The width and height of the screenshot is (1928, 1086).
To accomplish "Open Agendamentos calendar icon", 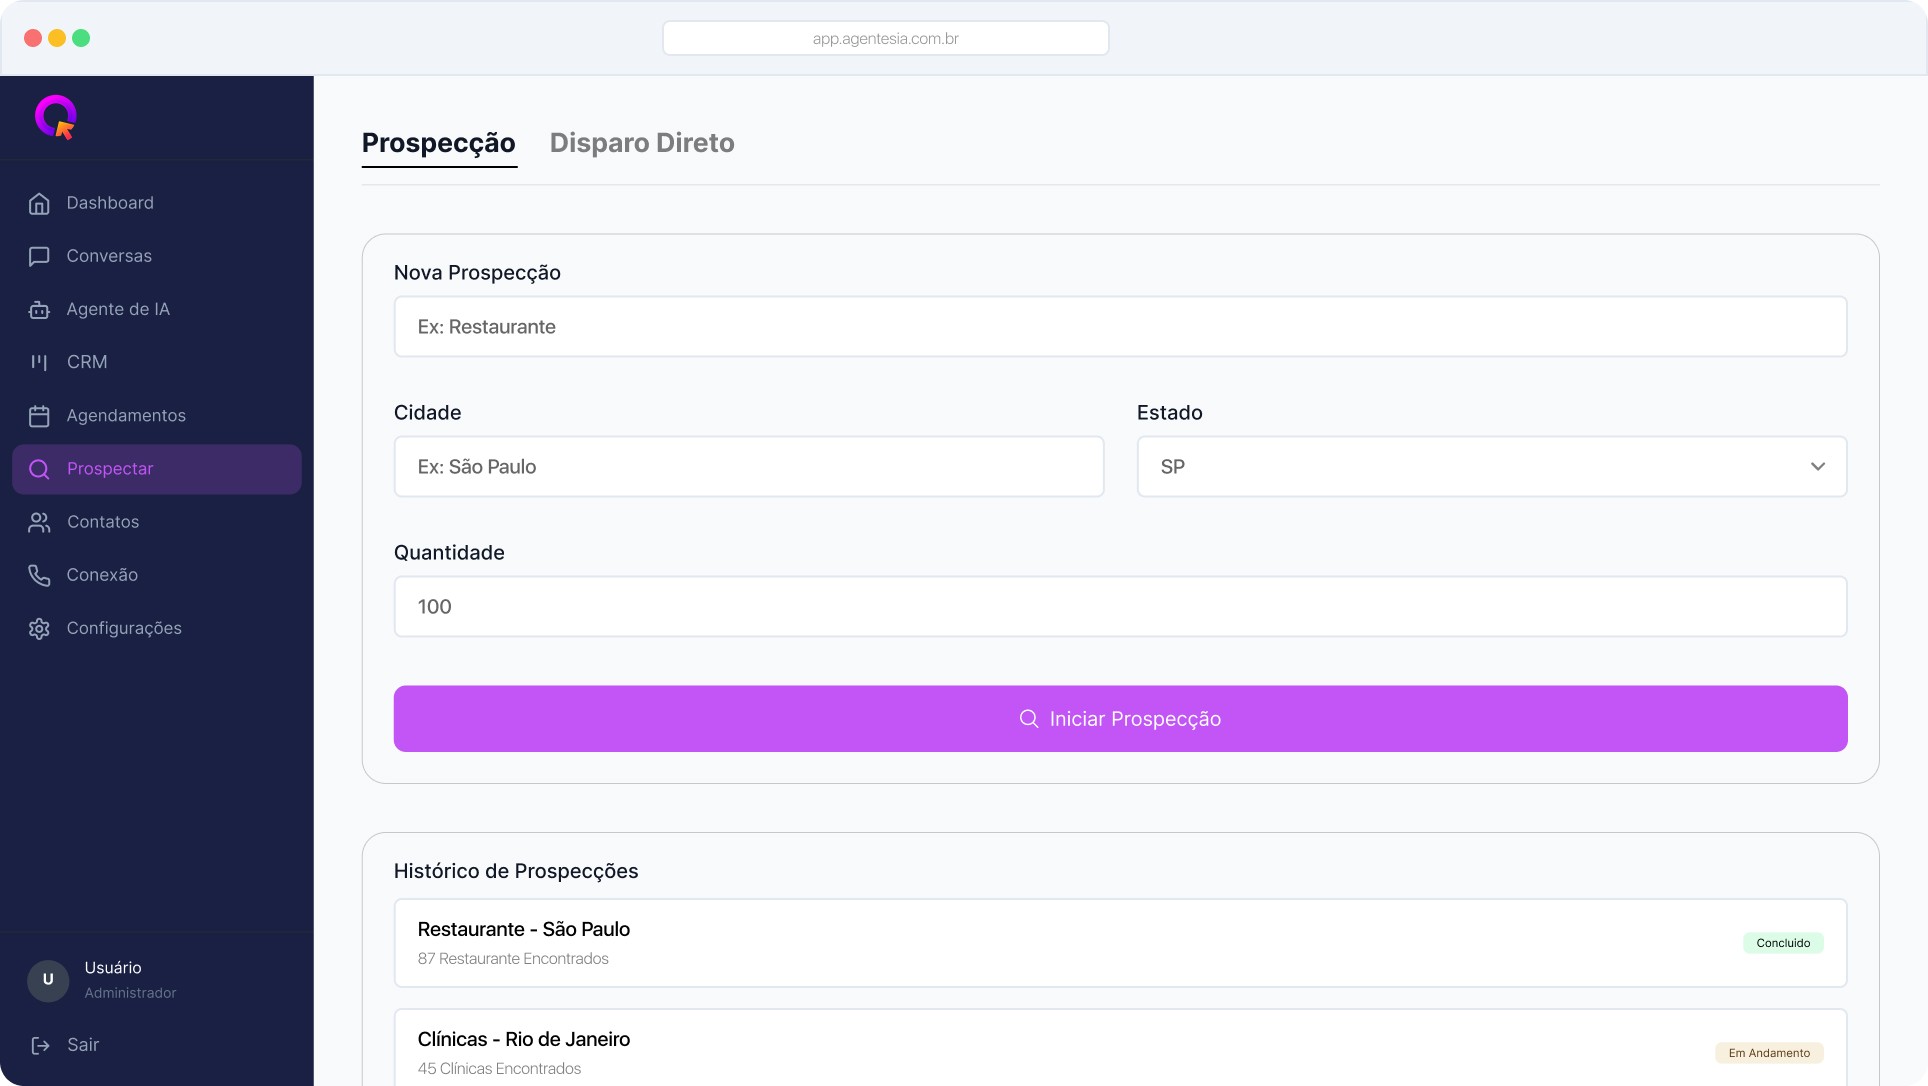I will coord(39,416).
